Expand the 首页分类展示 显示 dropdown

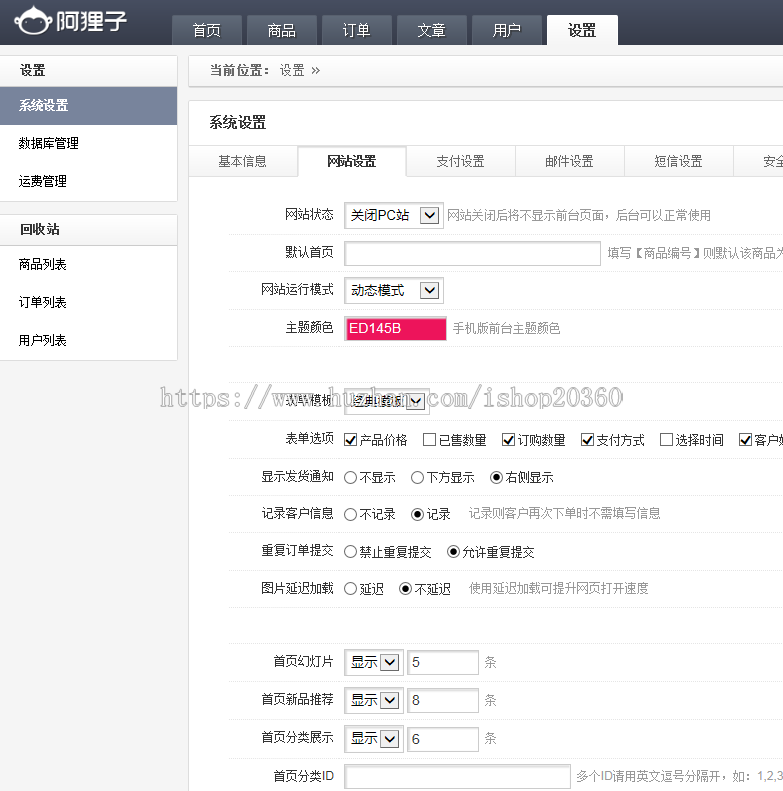coord(374,739)
